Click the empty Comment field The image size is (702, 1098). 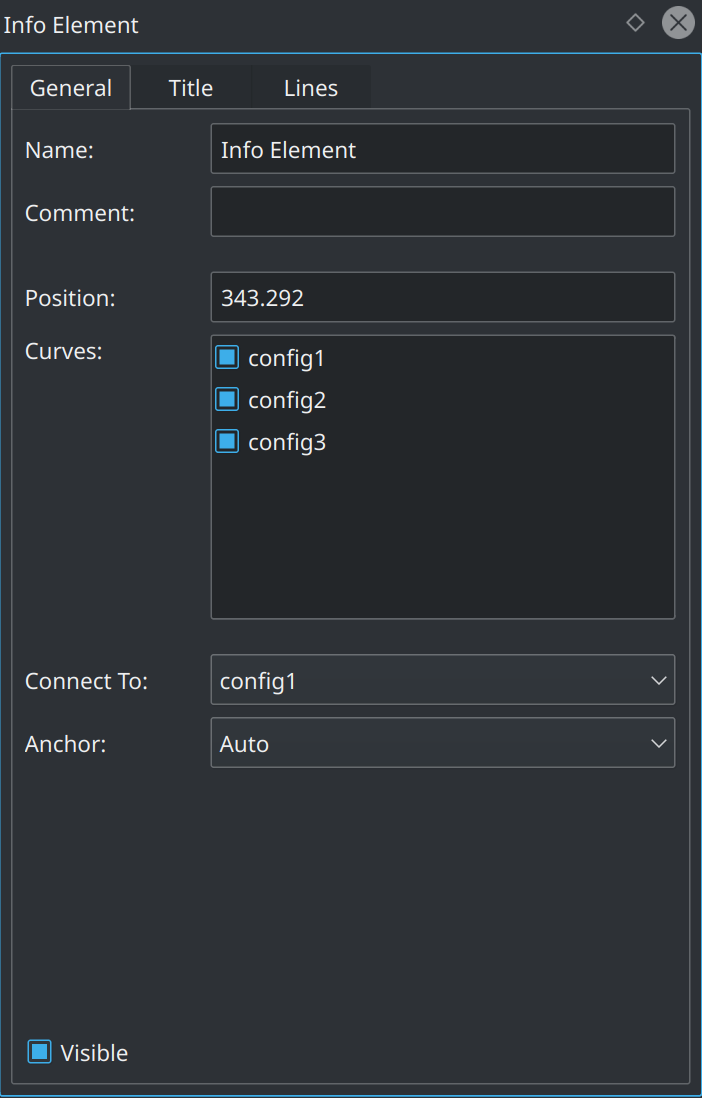coord(443,211)
